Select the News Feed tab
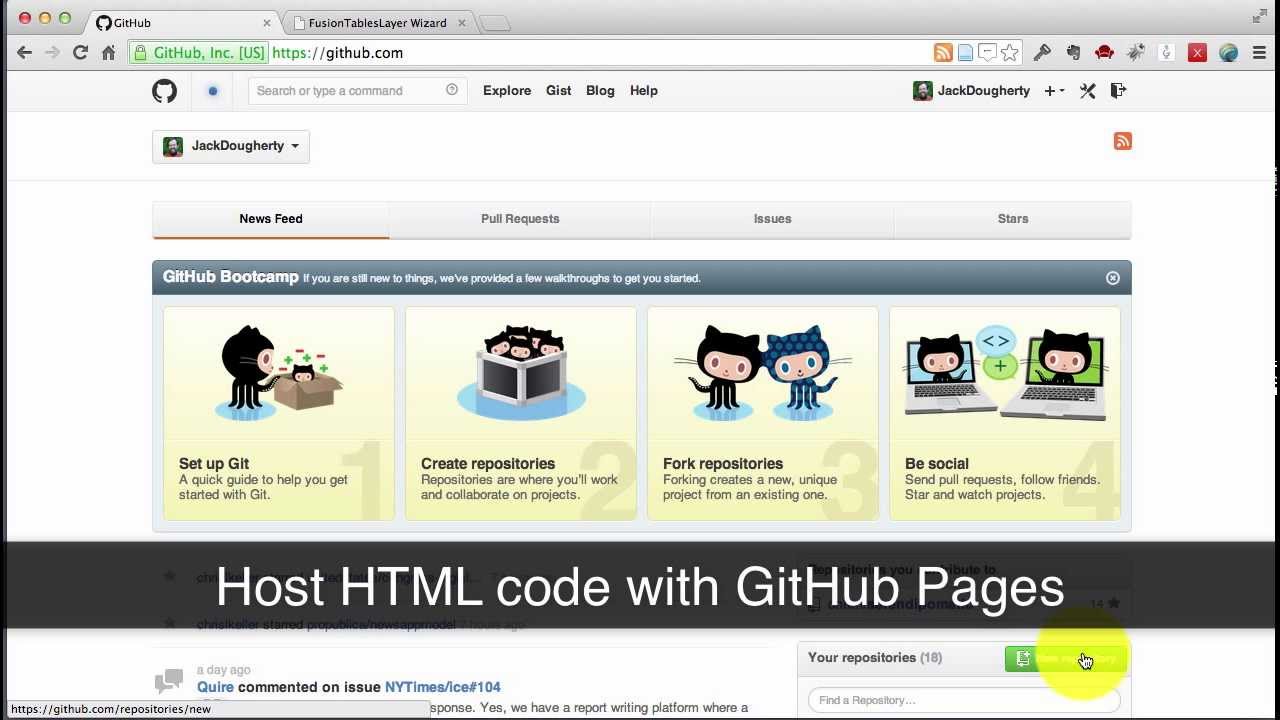 pos(271,219)
